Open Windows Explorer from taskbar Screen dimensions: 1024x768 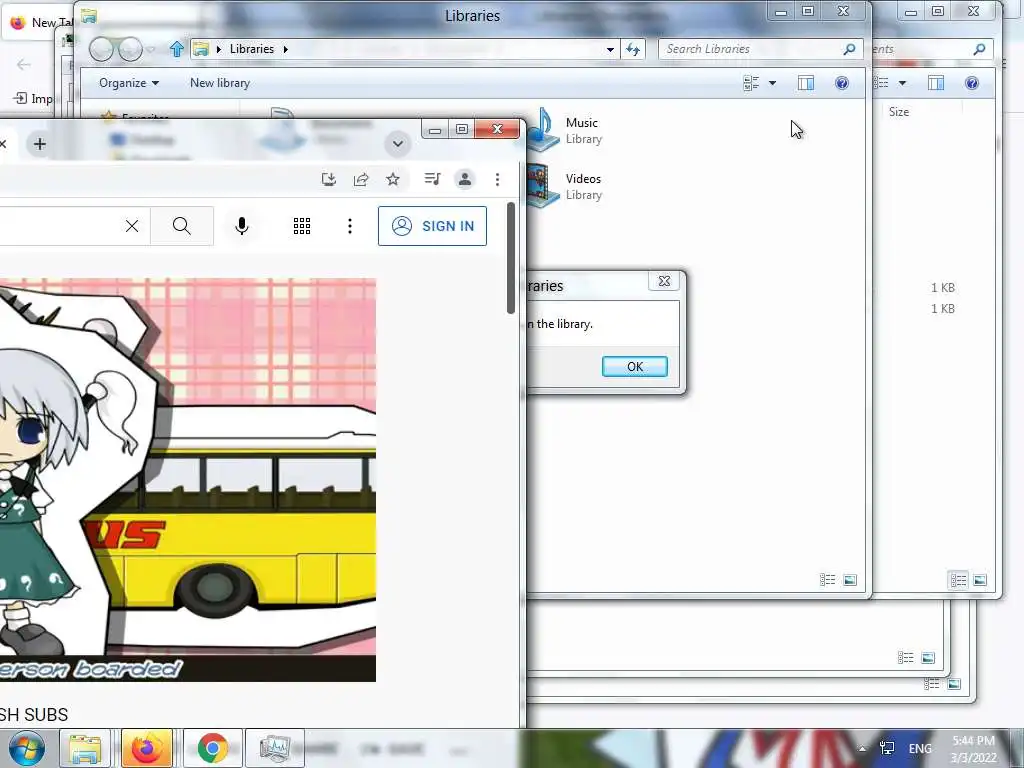(x=85, y=748)
